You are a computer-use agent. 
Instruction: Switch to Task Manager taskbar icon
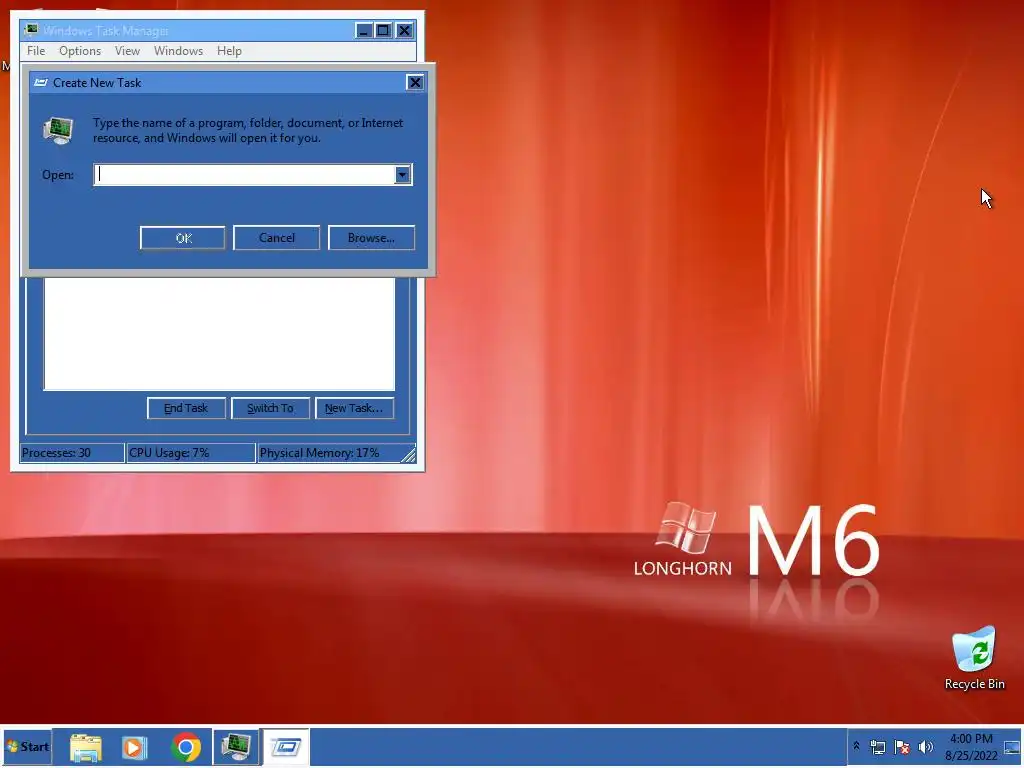[x=236, y=747]
